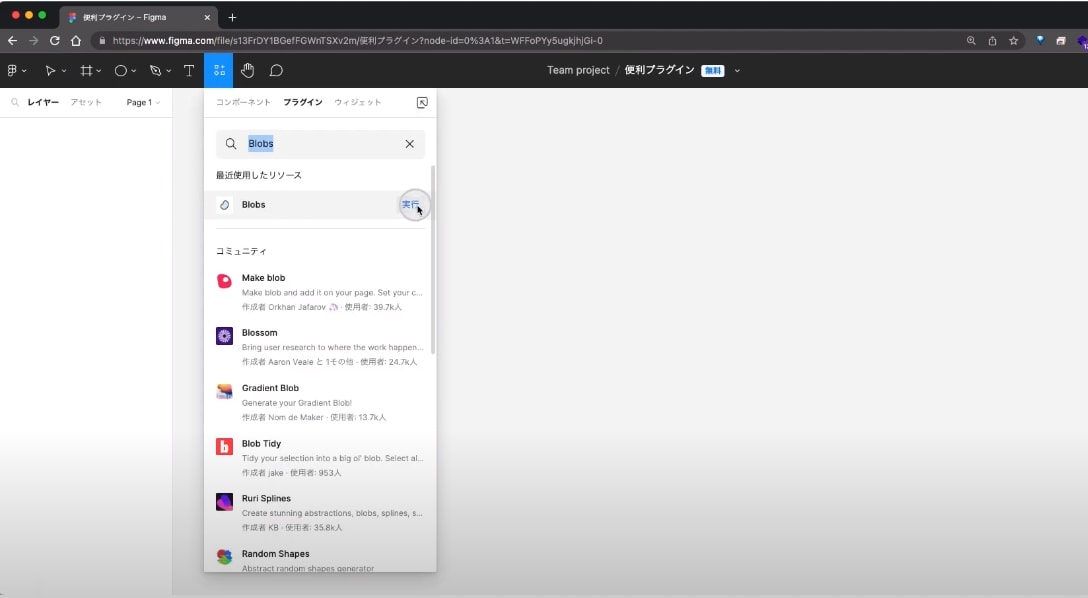Detach resources panel with pop-out icon

[422, 103]
